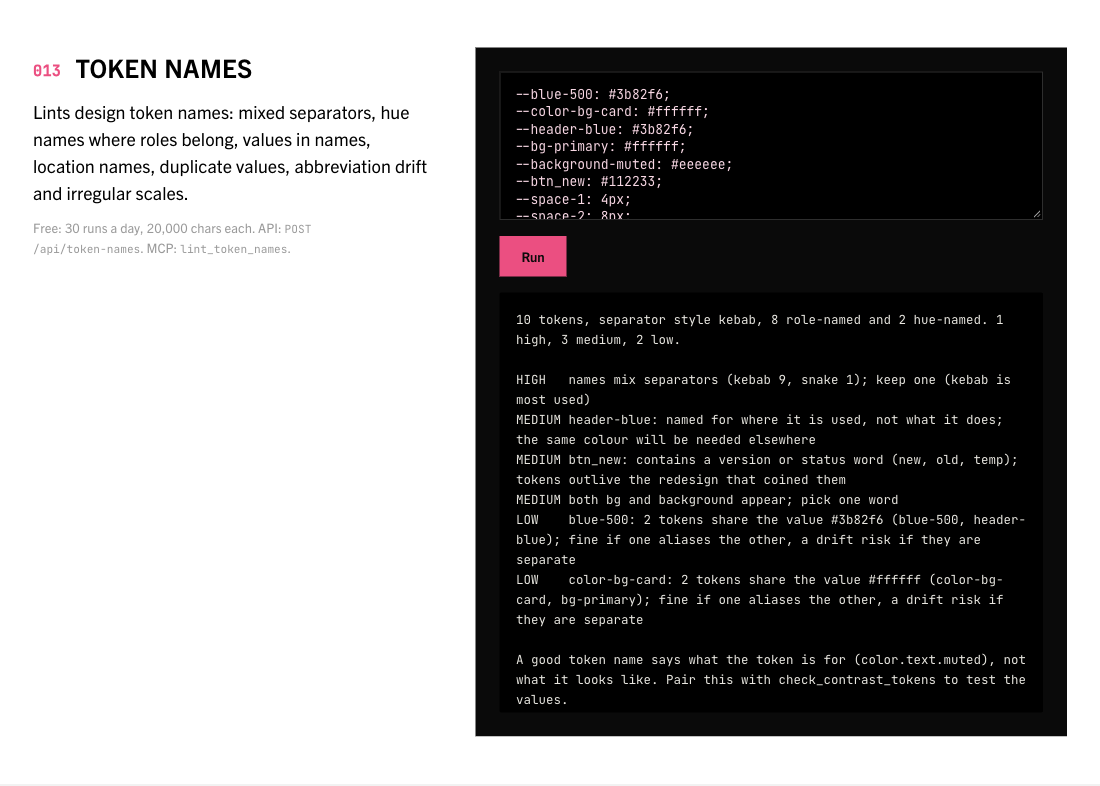Click the LOW blue-500 duplicate value result

click(770, 540)
